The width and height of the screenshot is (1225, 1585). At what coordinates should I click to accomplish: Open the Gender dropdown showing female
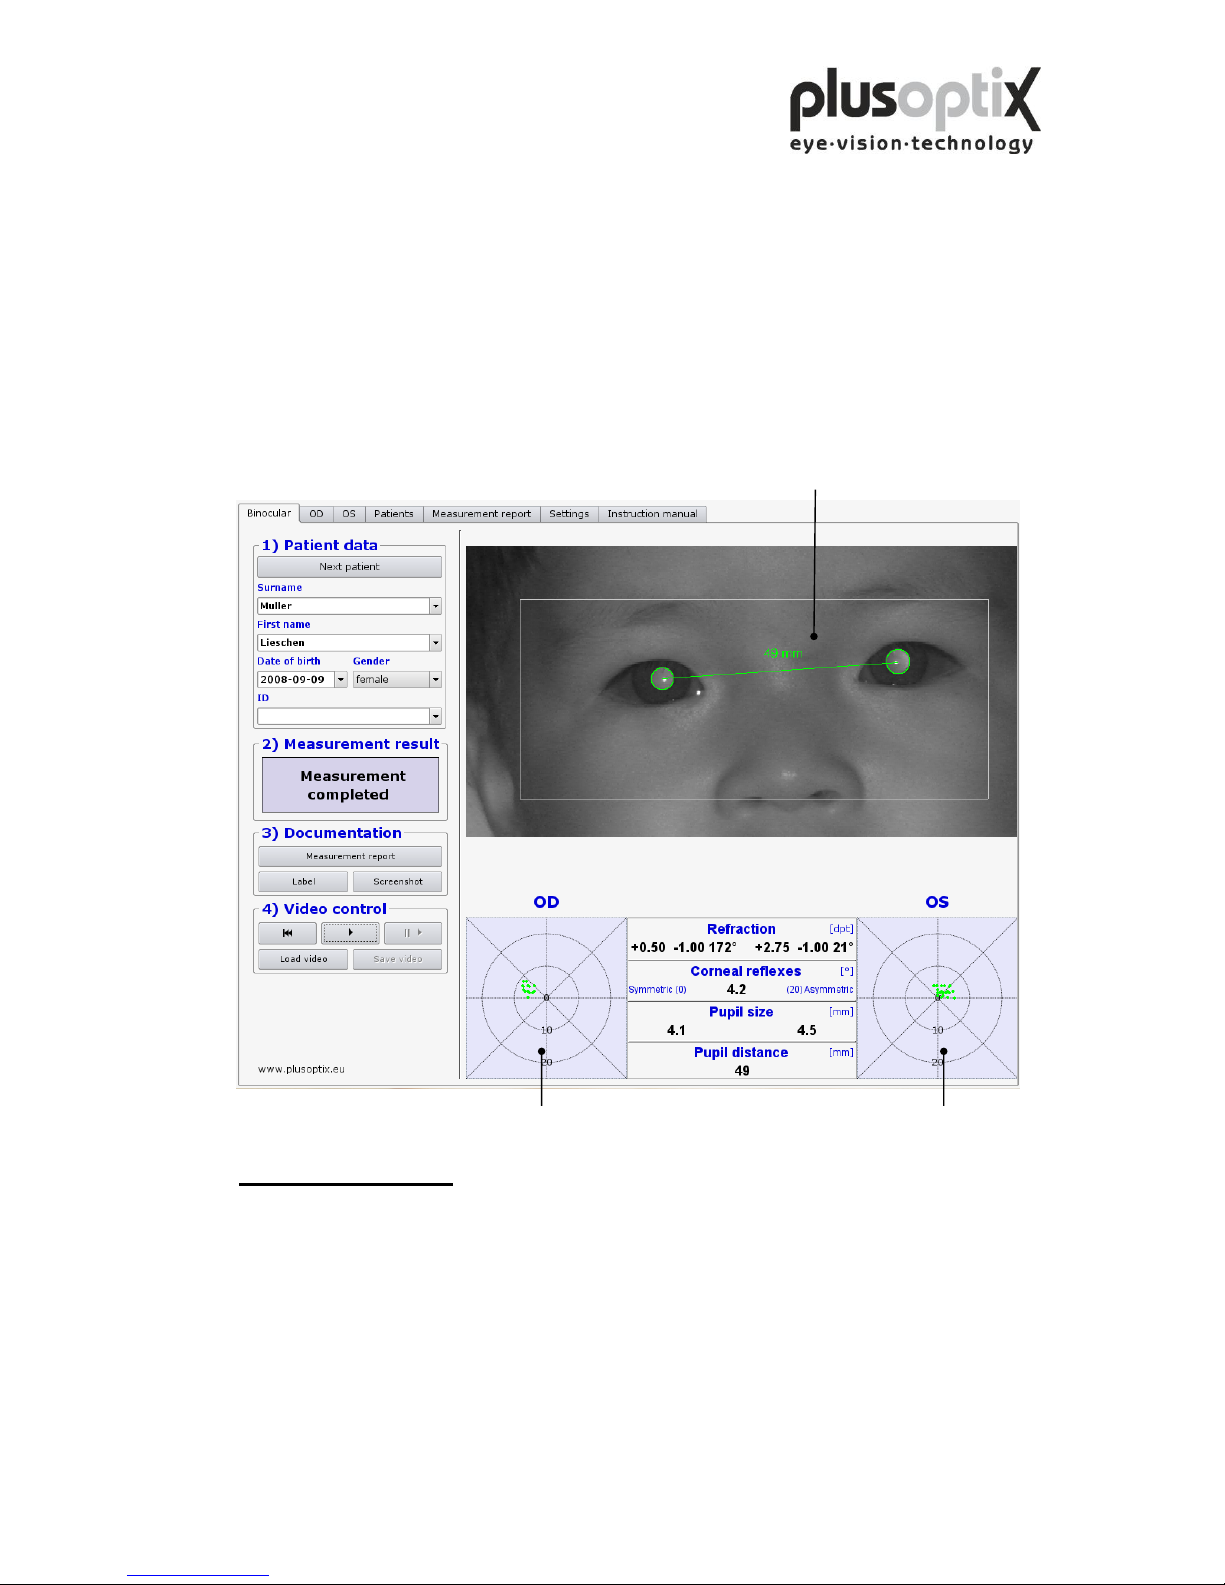pyautogui.click(x=397, y=680)
